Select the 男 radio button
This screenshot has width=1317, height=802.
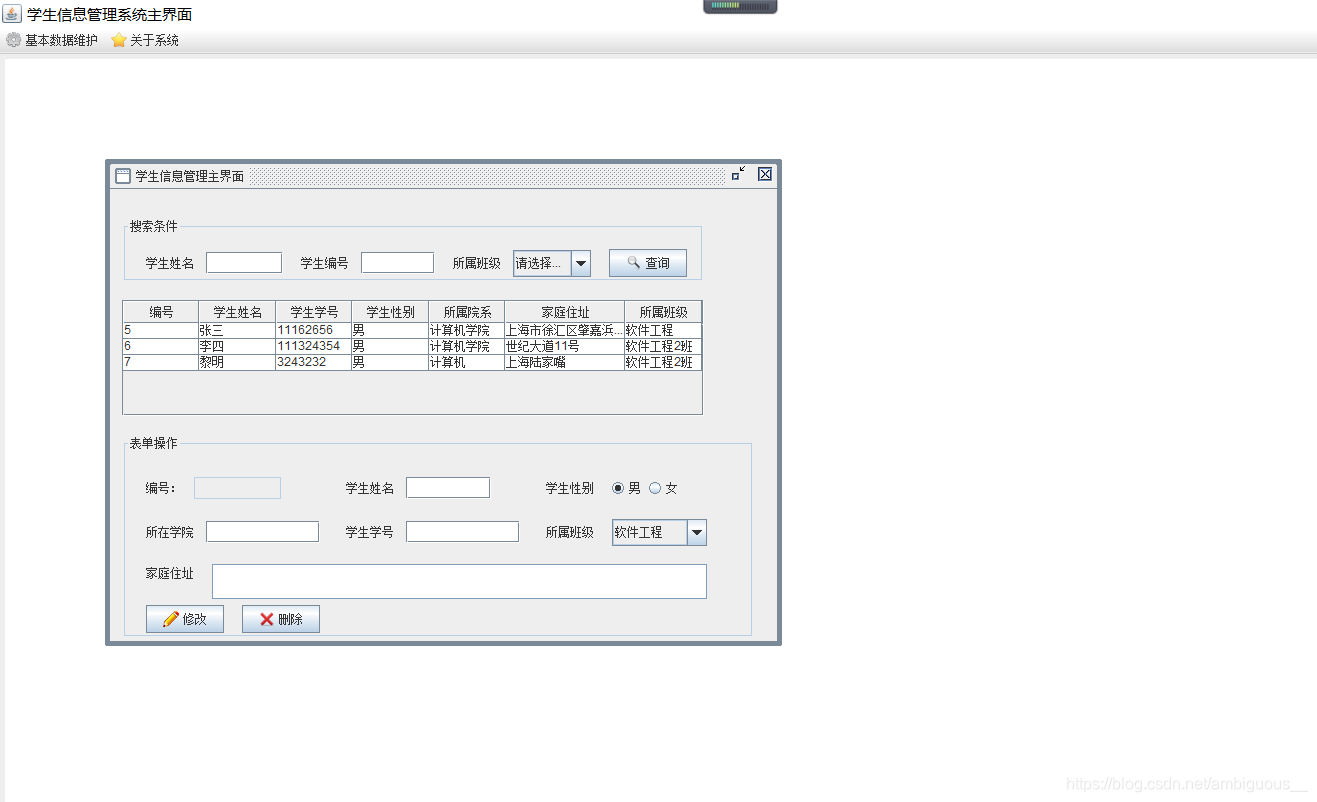point(618,488)
